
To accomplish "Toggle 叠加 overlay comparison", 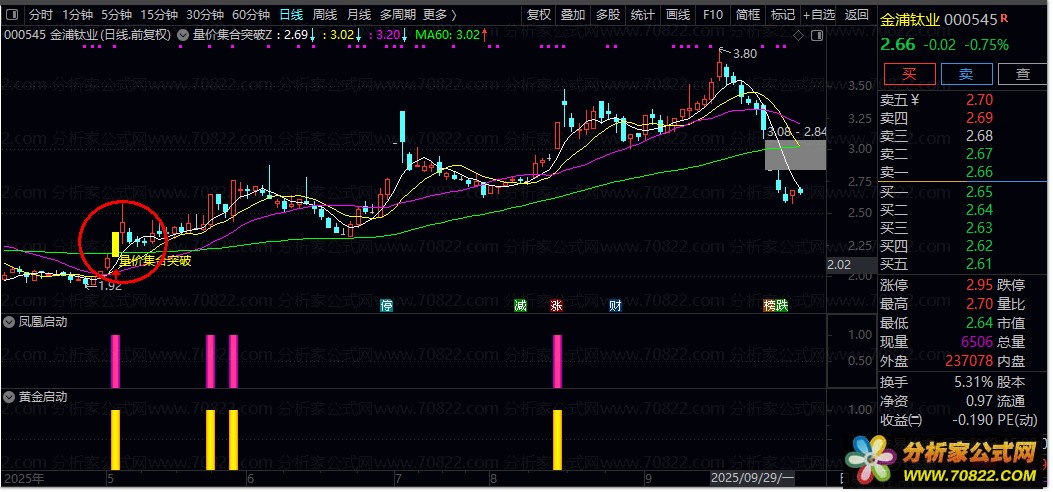I will click(573, 15).
